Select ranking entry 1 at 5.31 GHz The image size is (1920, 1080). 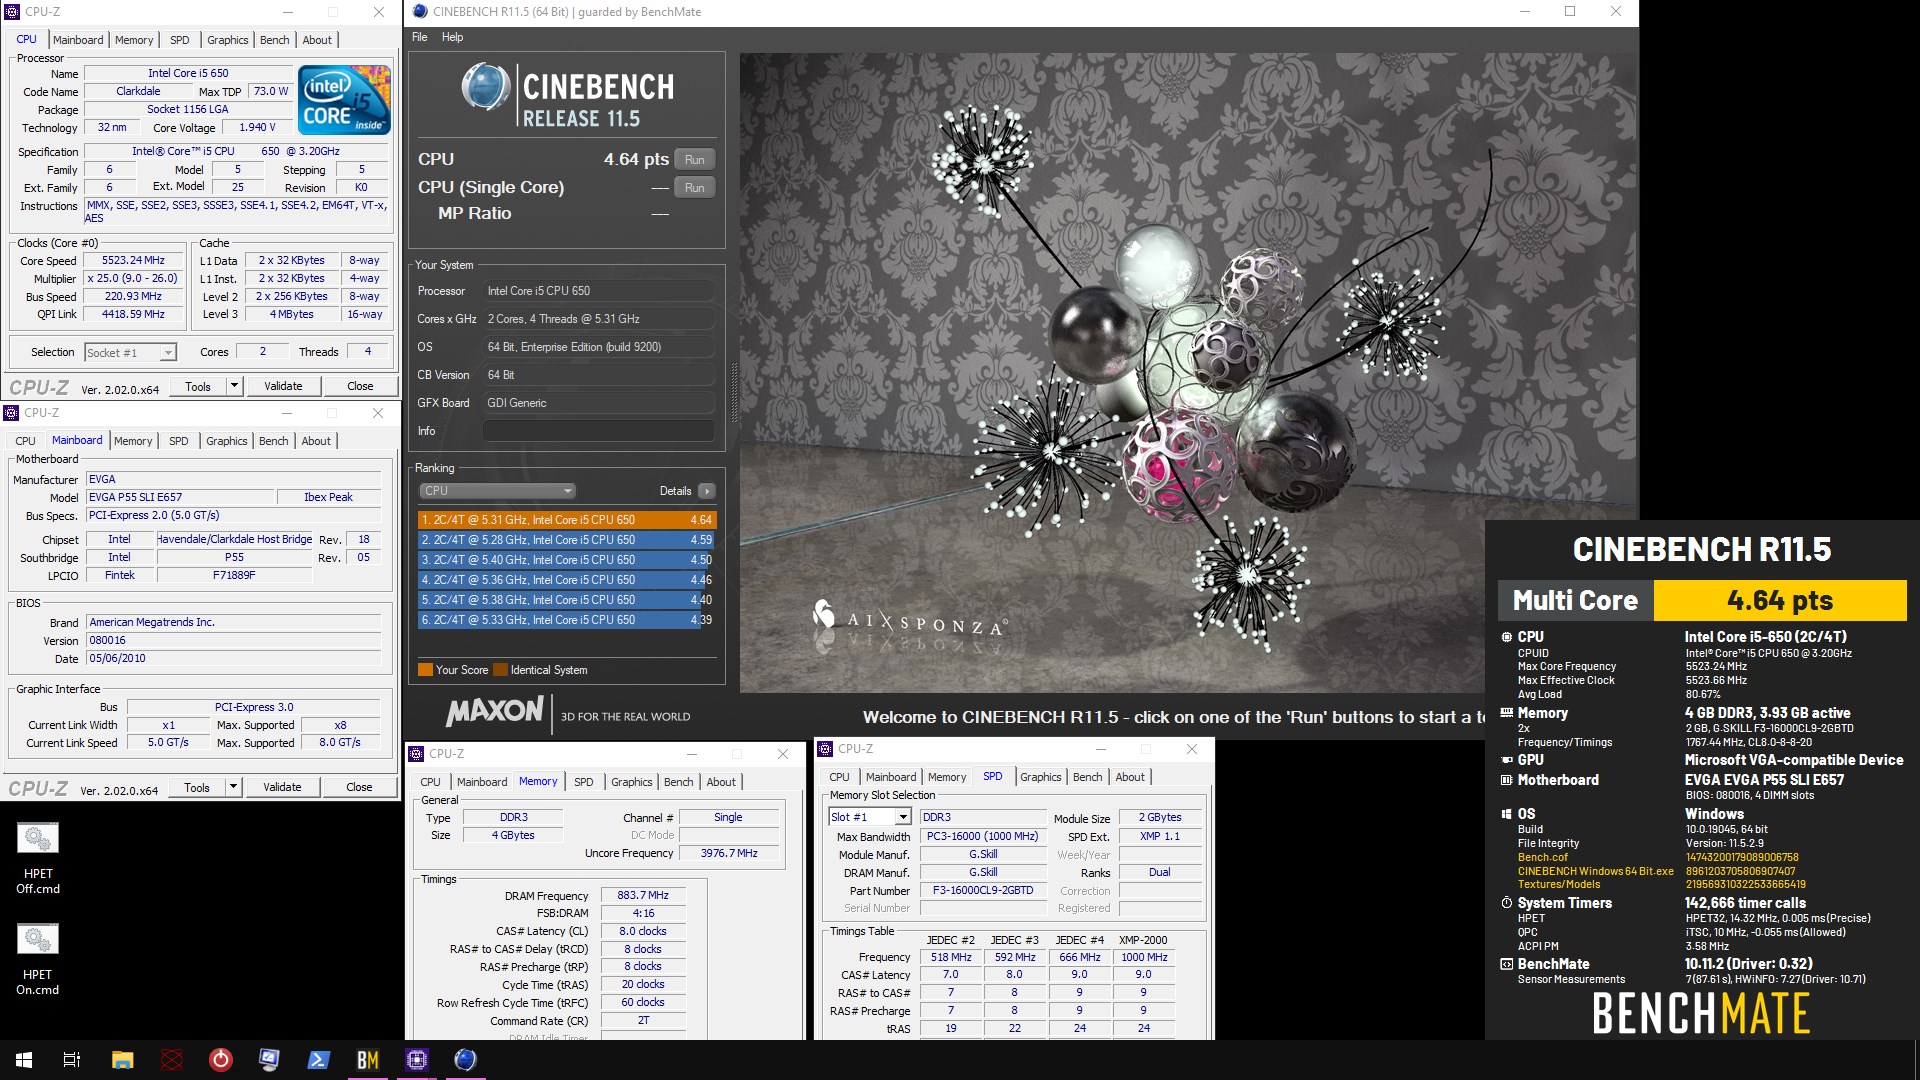point(567,520)
